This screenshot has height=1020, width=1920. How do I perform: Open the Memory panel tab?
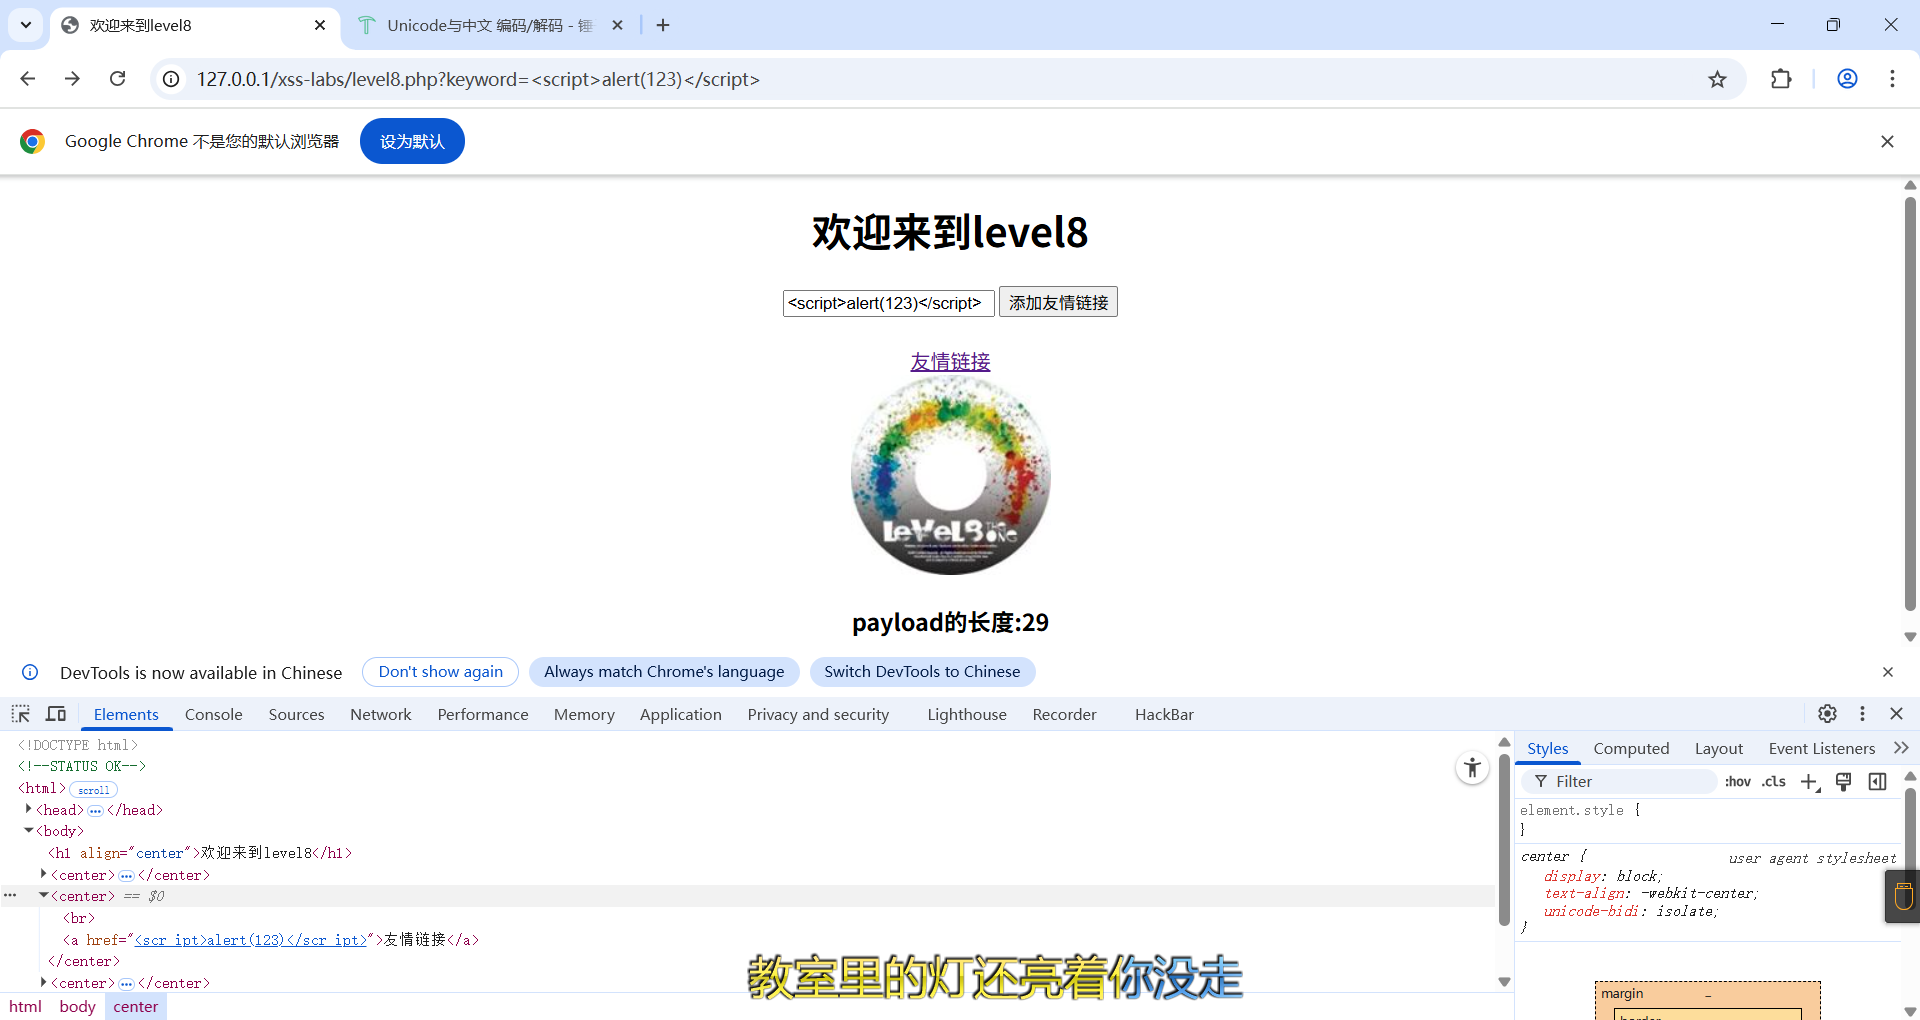[x=584, y=714]
